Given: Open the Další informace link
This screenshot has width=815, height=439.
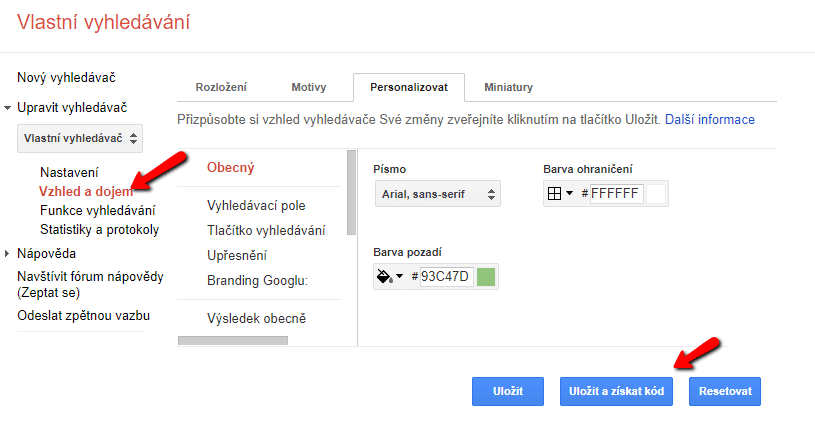Looking at the screenshot, I should 709,119.
